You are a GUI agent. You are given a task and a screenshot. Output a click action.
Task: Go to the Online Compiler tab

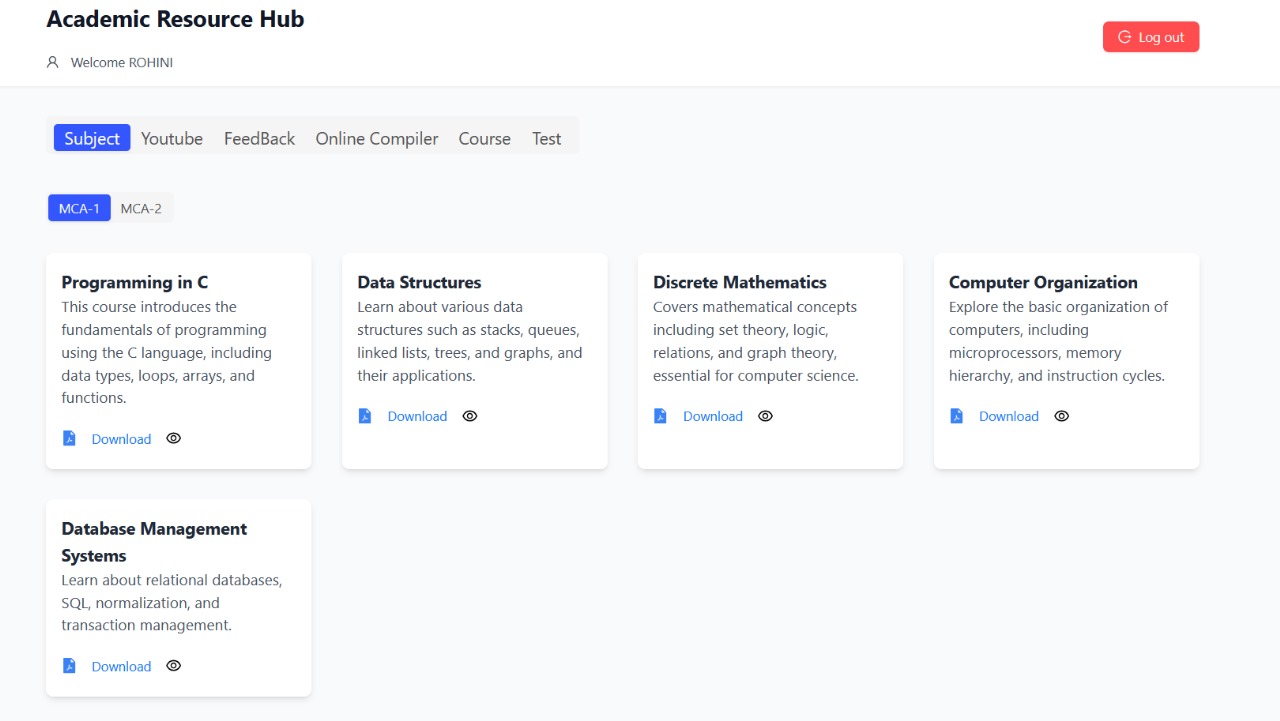[377, 138]
